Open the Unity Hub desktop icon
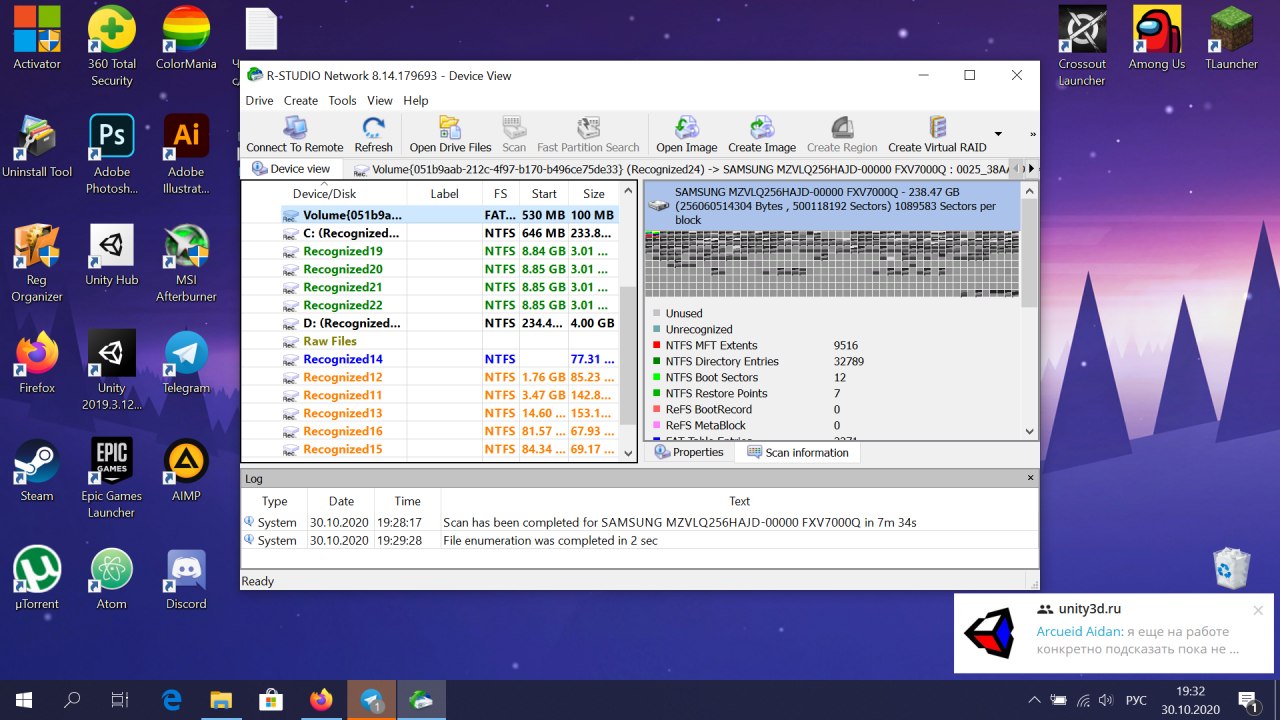The height and width of the screenshot is (720, 1280). 112,254
